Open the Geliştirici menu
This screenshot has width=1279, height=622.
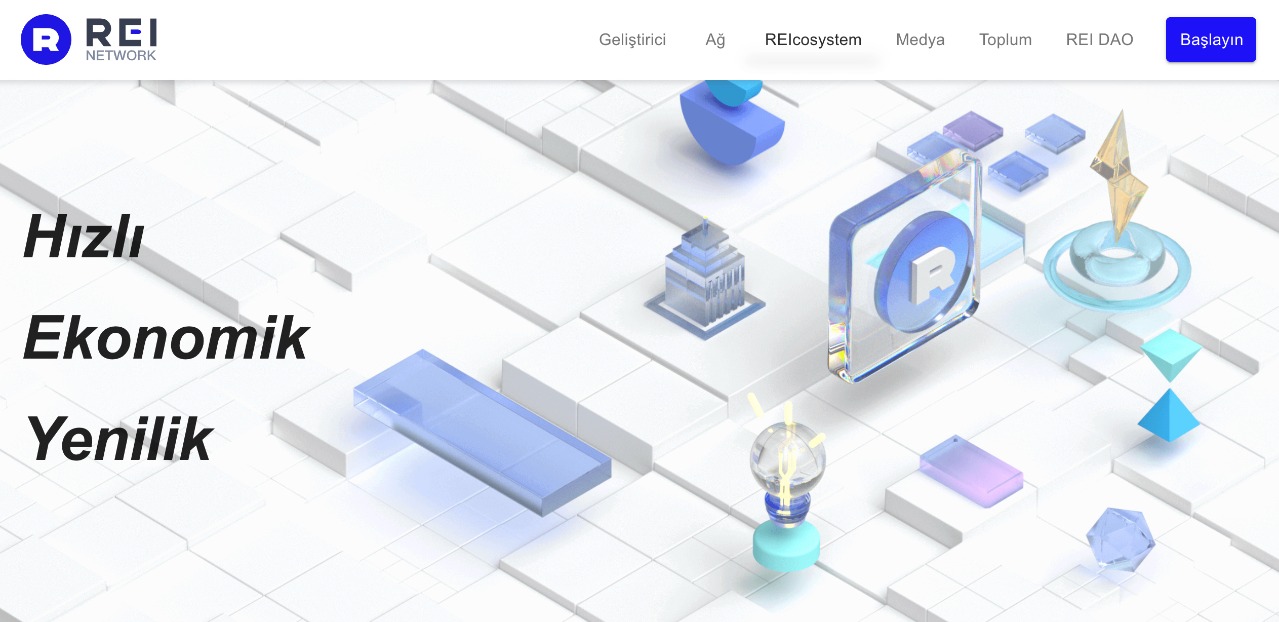point(632,39)
